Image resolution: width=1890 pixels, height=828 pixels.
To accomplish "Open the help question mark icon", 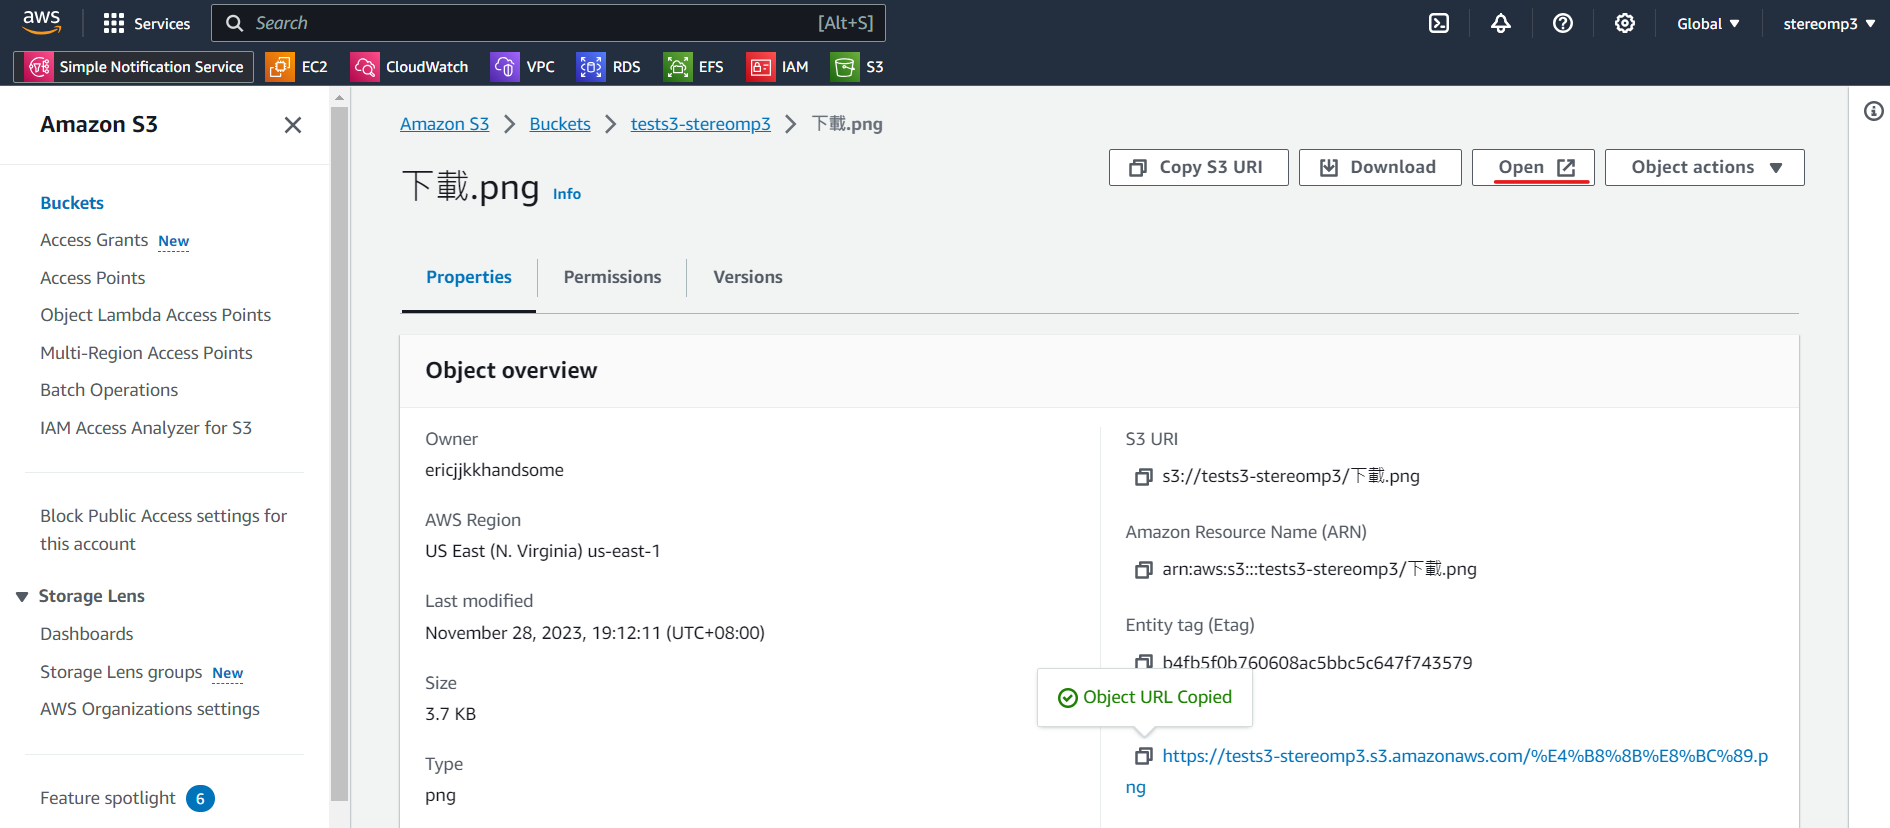I will (x=1563, y=23).
